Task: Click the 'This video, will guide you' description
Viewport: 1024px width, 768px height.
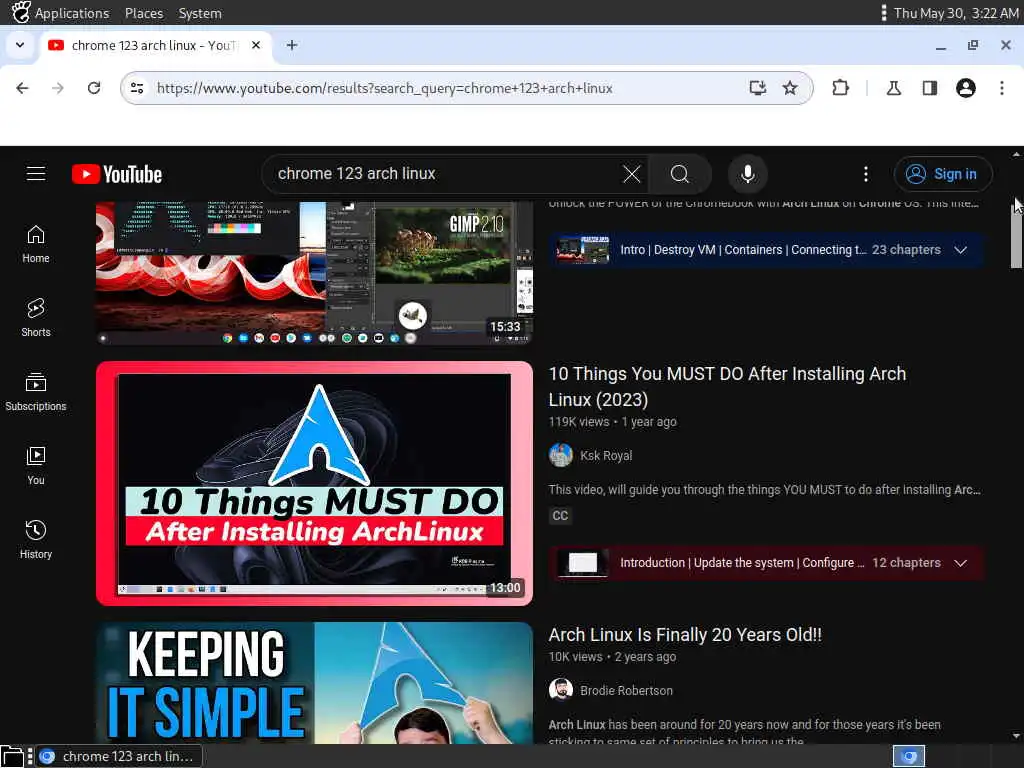Action: click(764, 490)
